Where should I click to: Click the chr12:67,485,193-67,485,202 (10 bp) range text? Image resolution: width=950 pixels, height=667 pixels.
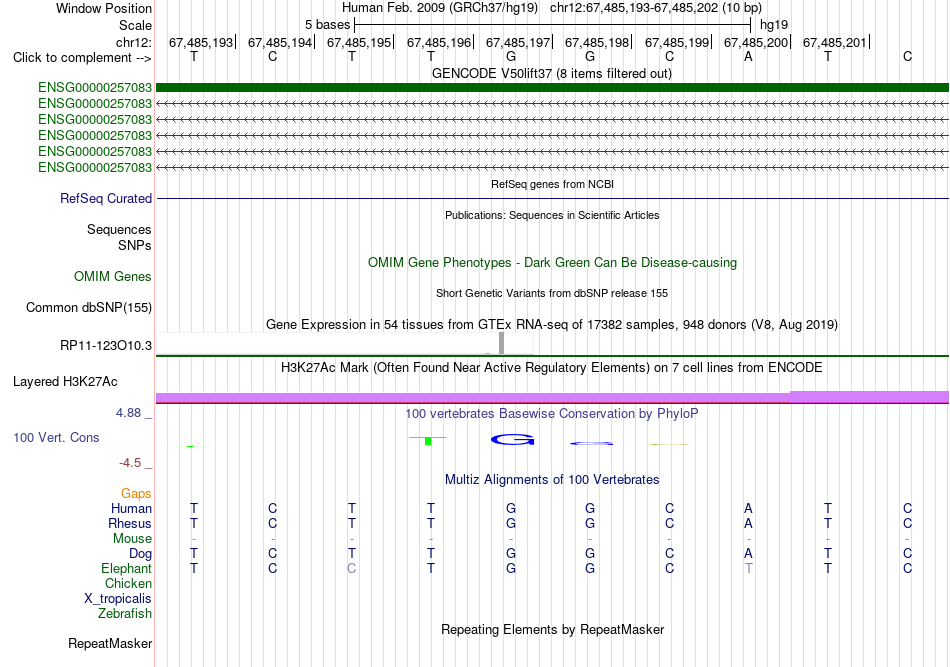[x=656, y=8]
